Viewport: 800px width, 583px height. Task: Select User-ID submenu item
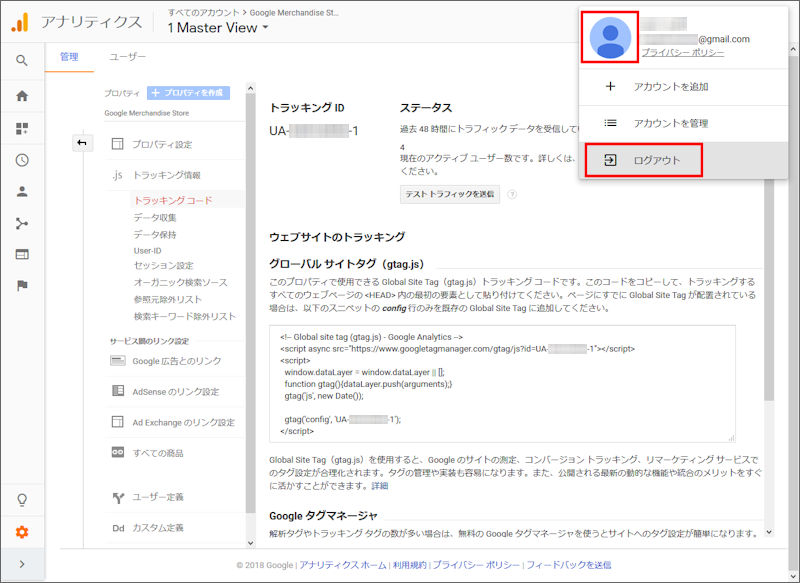click(x=147, y=250)
